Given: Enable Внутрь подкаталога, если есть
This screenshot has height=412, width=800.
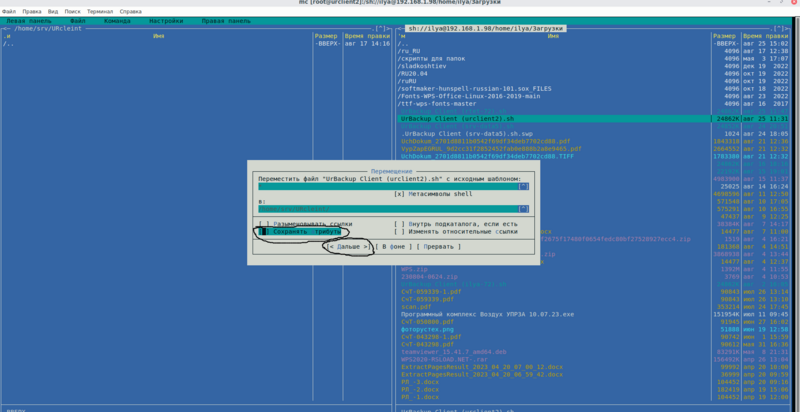Looking at the screenshot, I should coord(456,224).
